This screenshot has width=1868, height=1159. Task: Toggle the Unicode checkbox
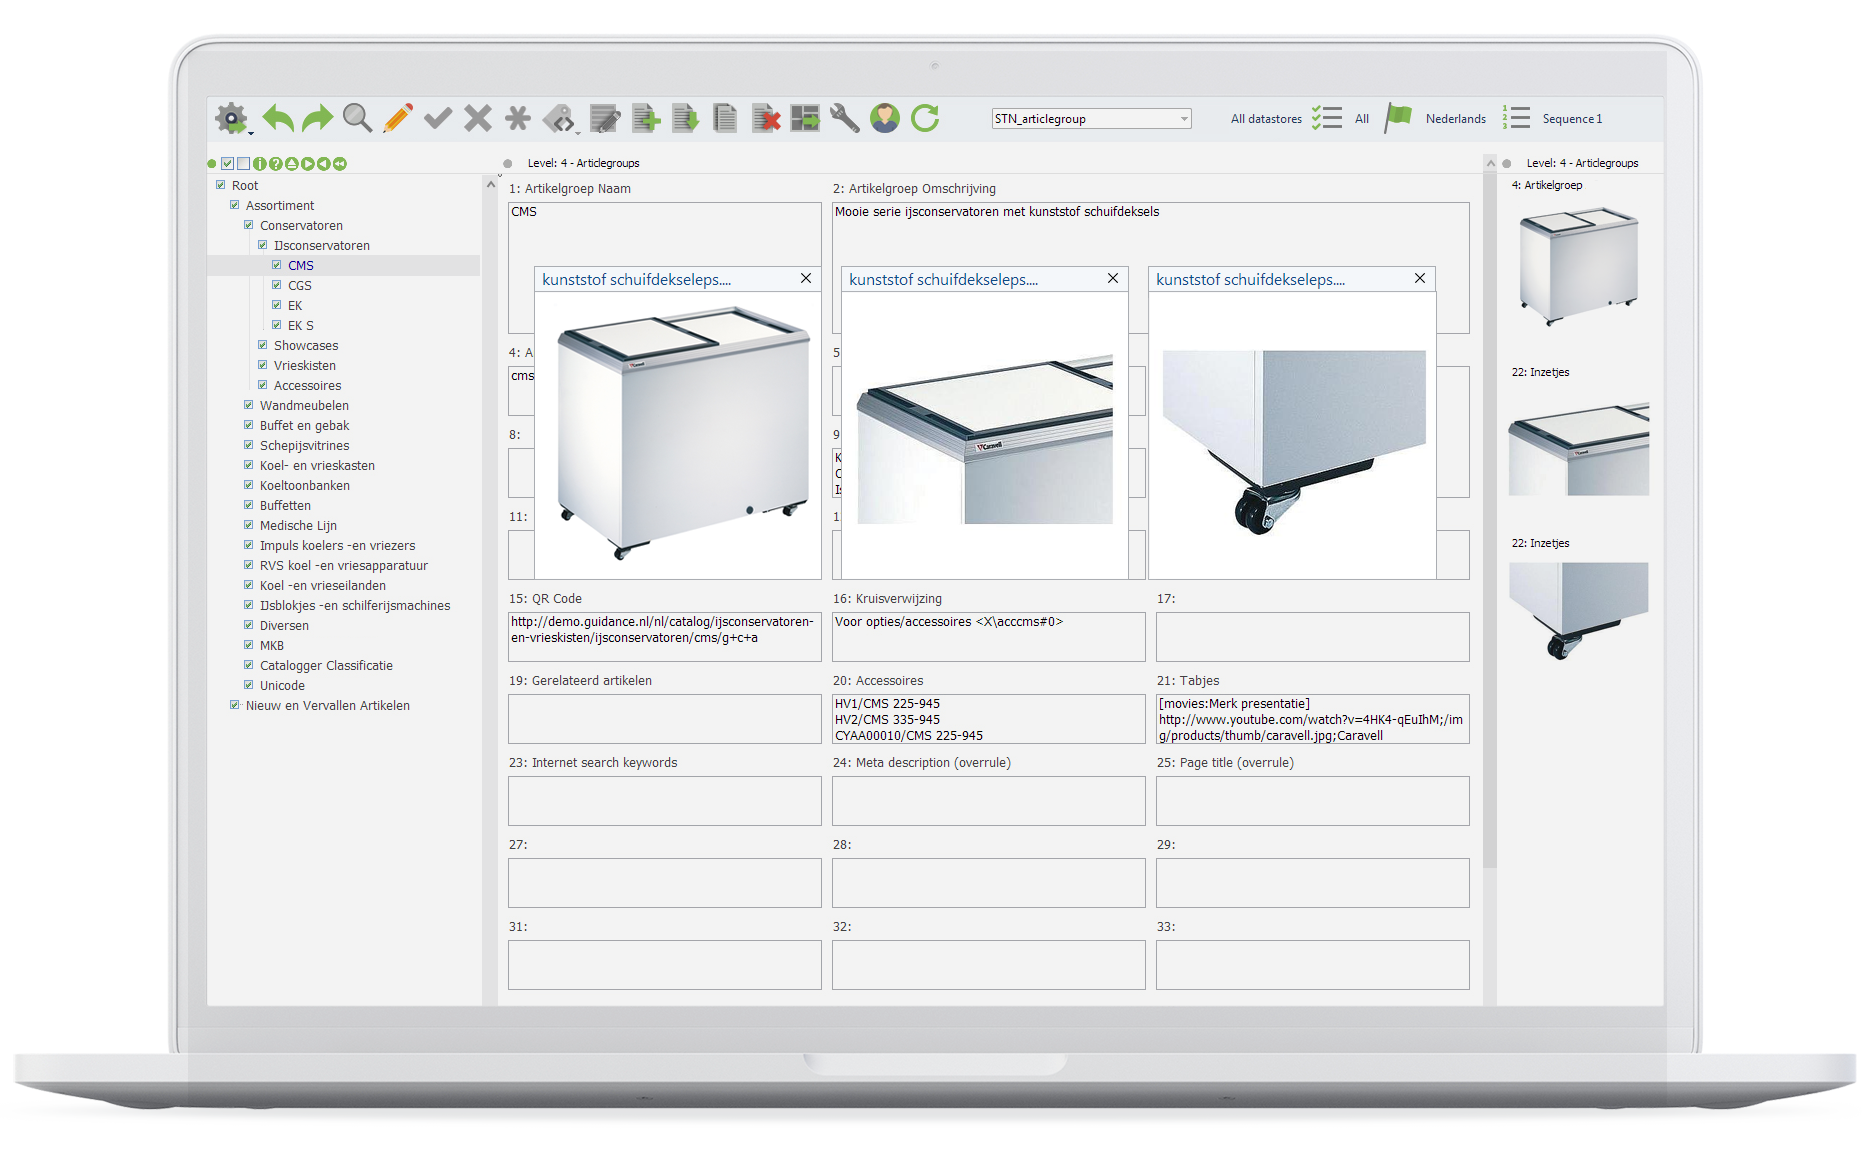coord(249,685)
